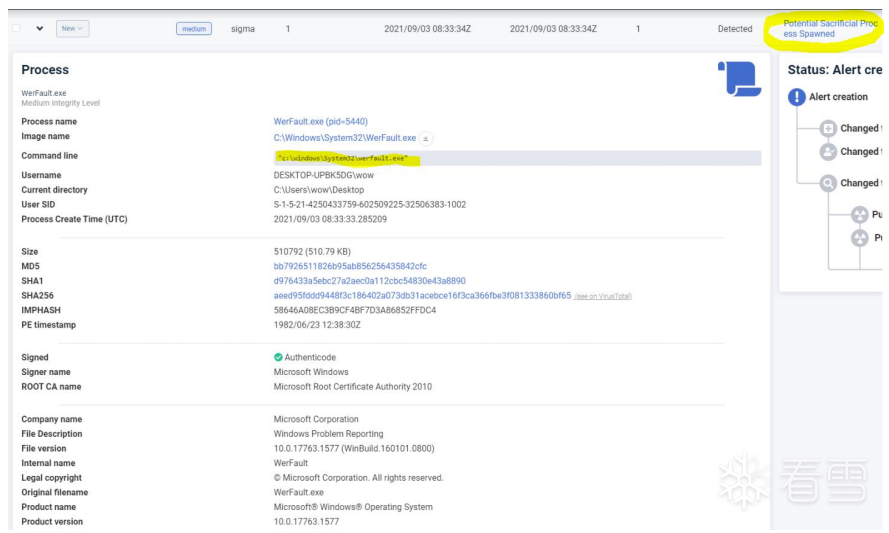Open the SHA1 hash link

(369, 281)
